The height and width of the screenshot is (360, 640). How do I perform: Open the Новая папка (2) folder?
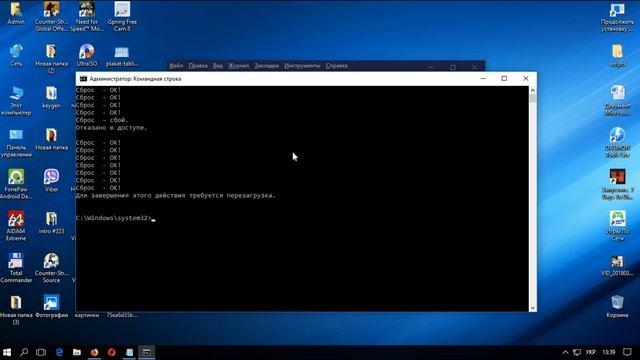(x=51, y=58)
